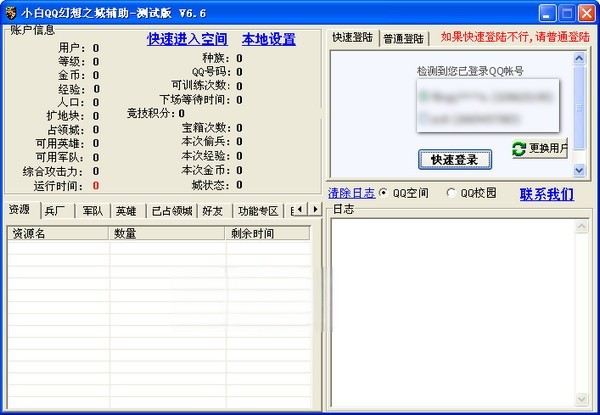Image resolution: width=600 pixels, height=415 pixels.
Task: Select the QQ校园 radio button
Action: (451, 193)
